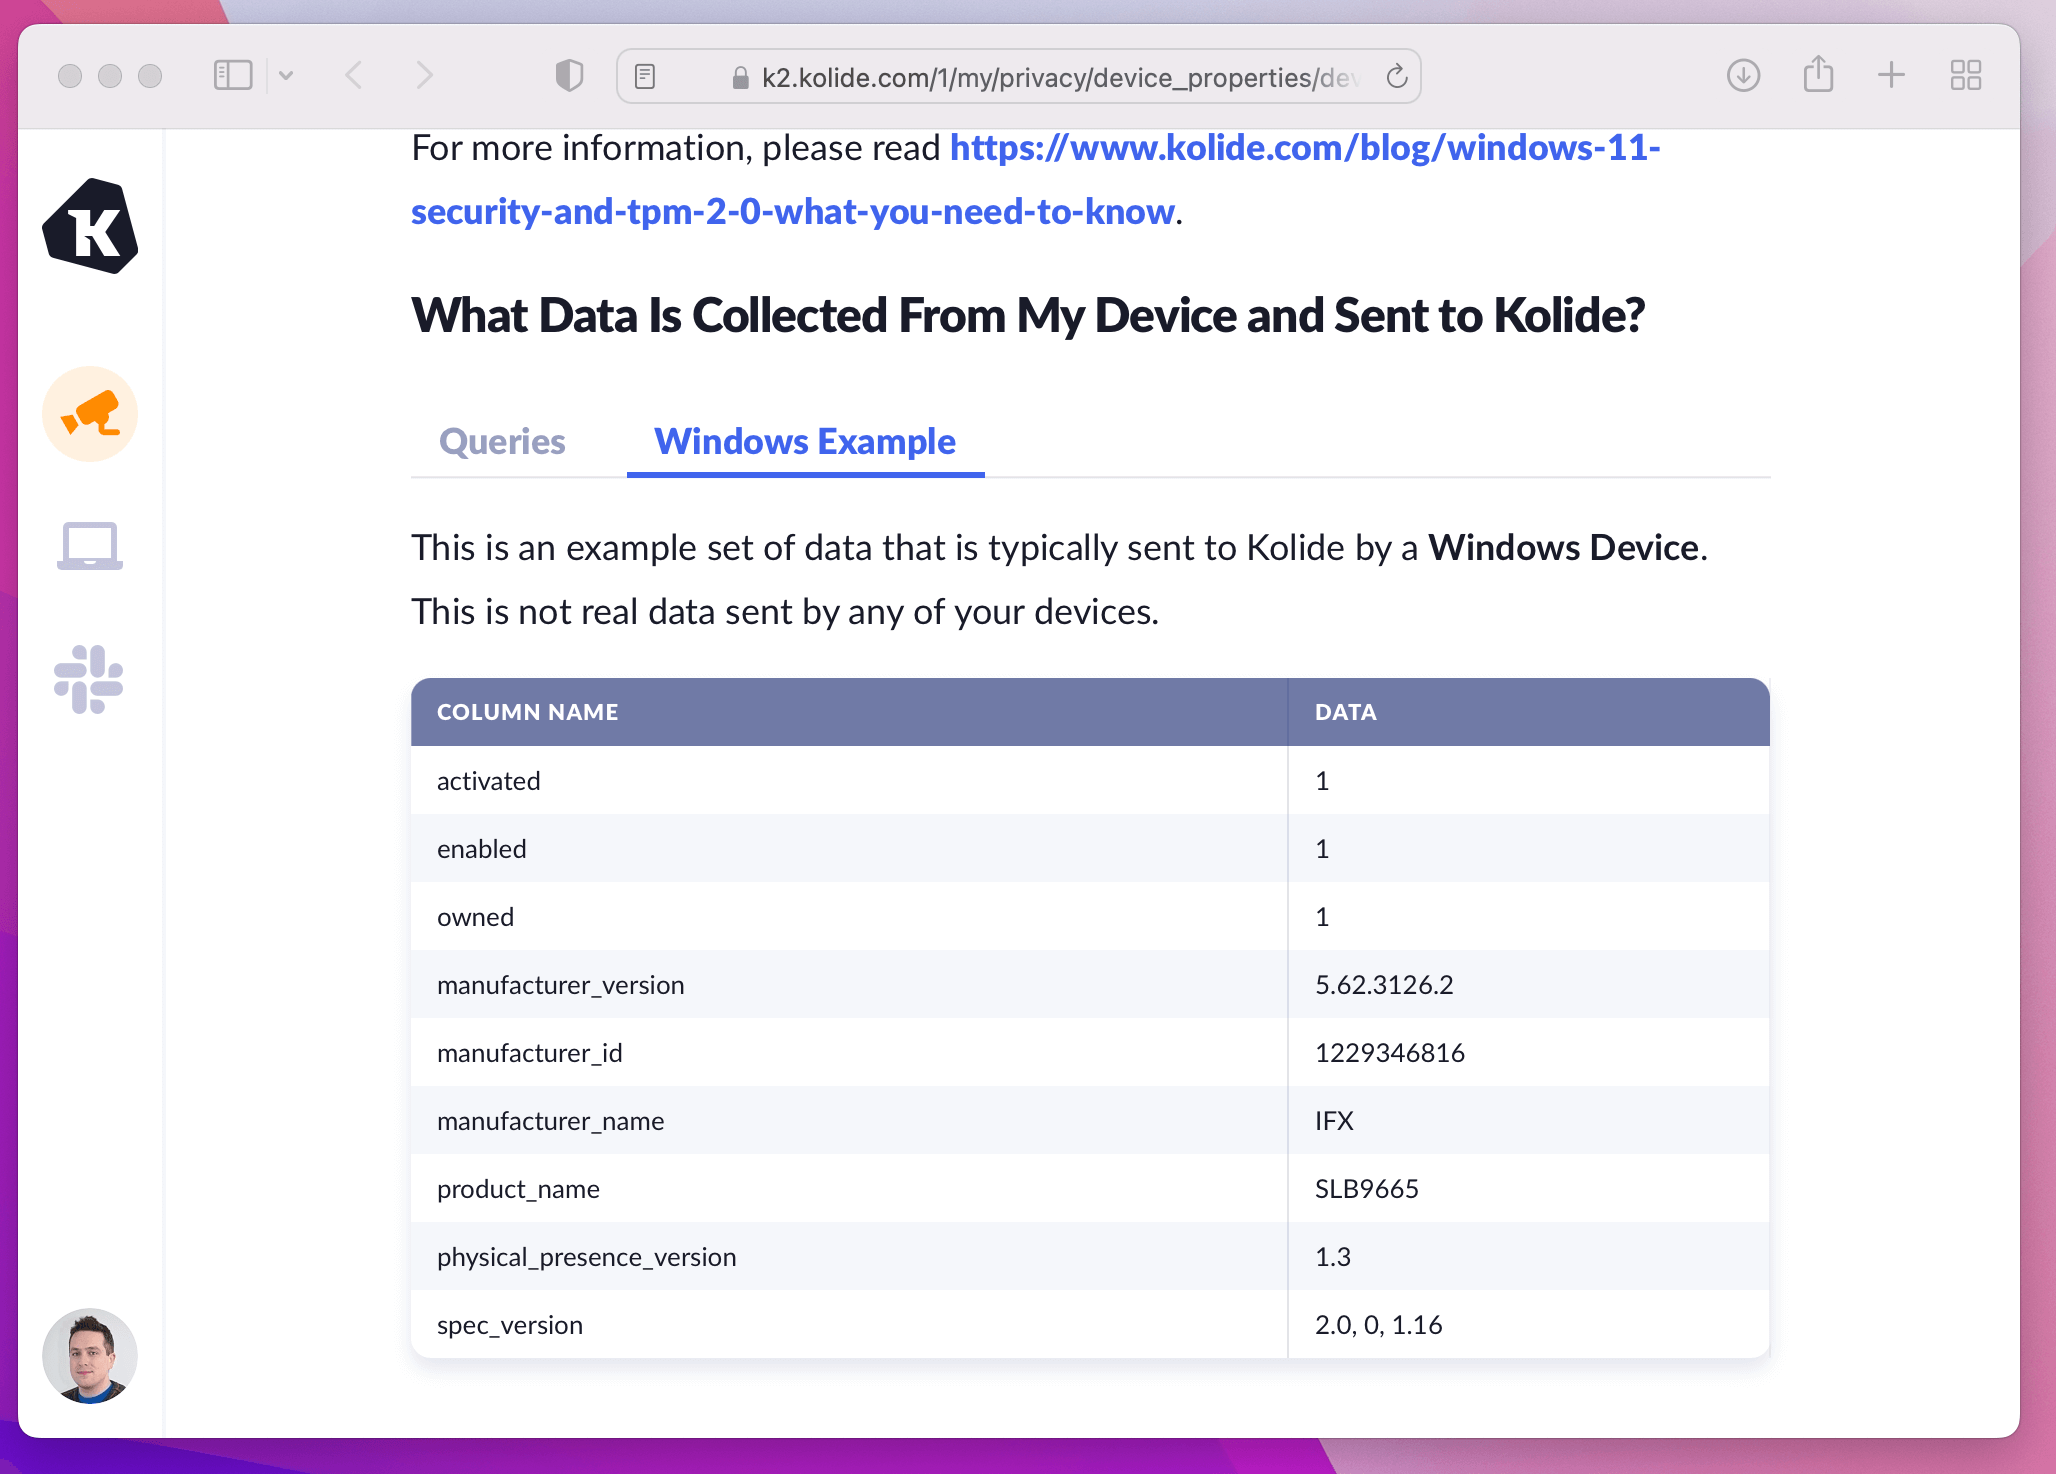Switch to the Queries tab
2056x1474 pixels.
click(x=502, y=442)
